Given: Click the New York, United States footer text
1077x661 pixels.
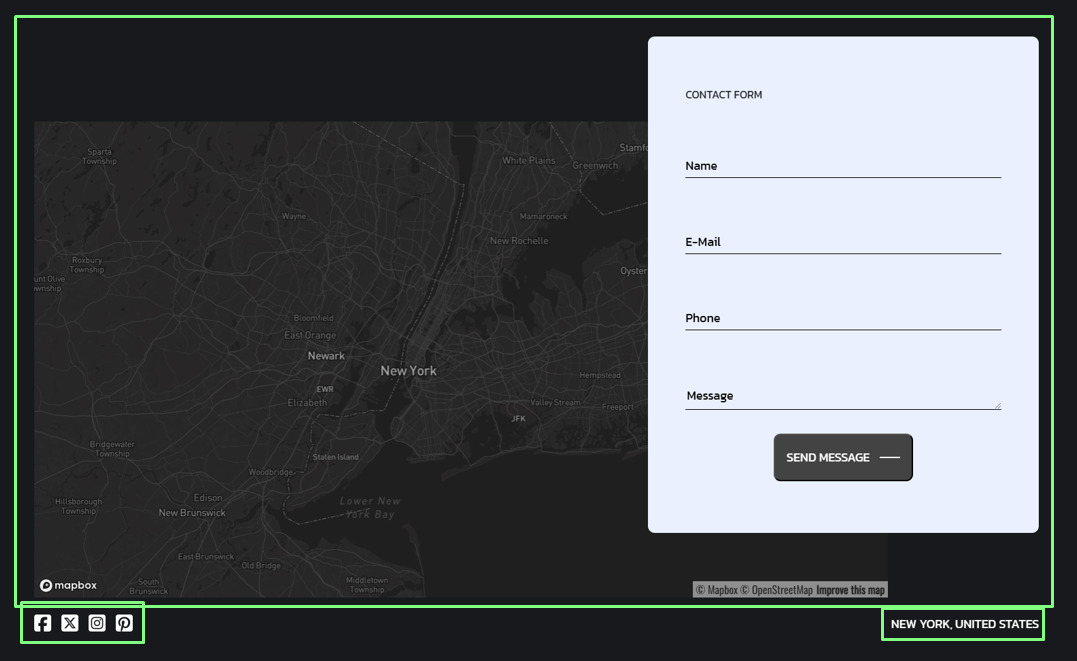Looking at the screenshot, I should click(x=964, y=624).
